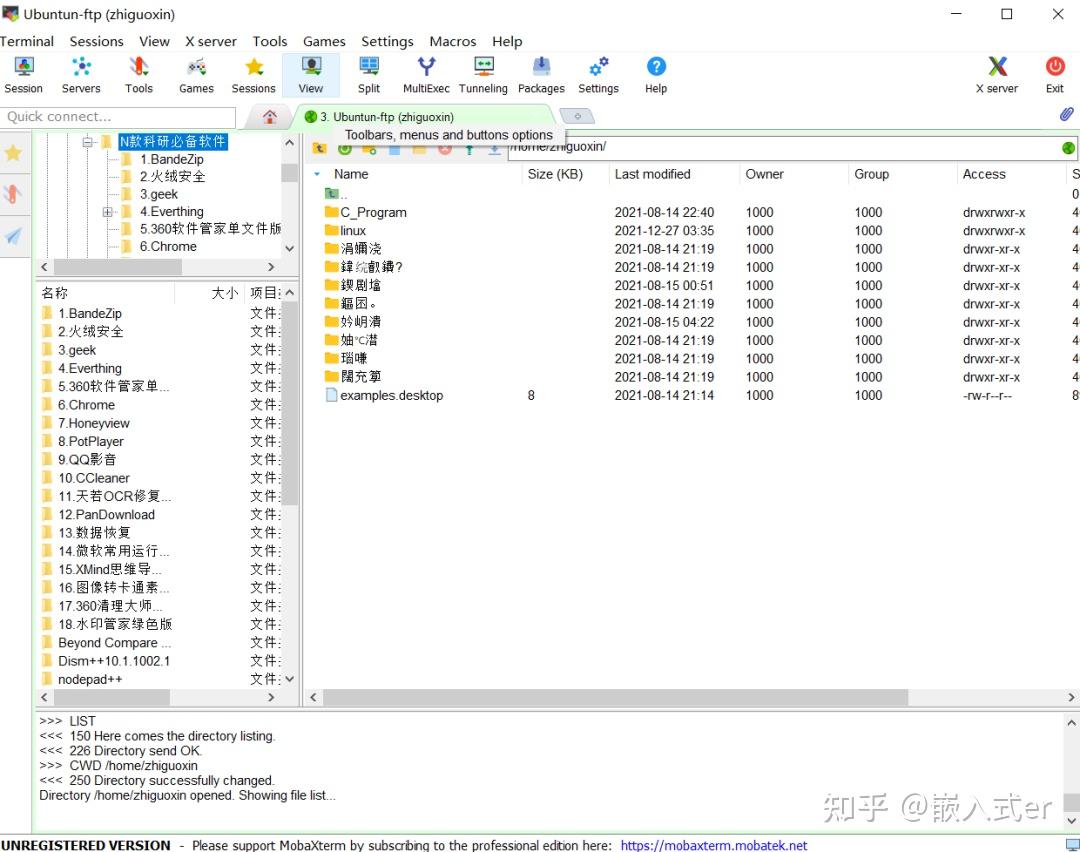Viewport: 1080px width, 852px height.
Task: Upload a file to the remote server
Action: (468, 148)
